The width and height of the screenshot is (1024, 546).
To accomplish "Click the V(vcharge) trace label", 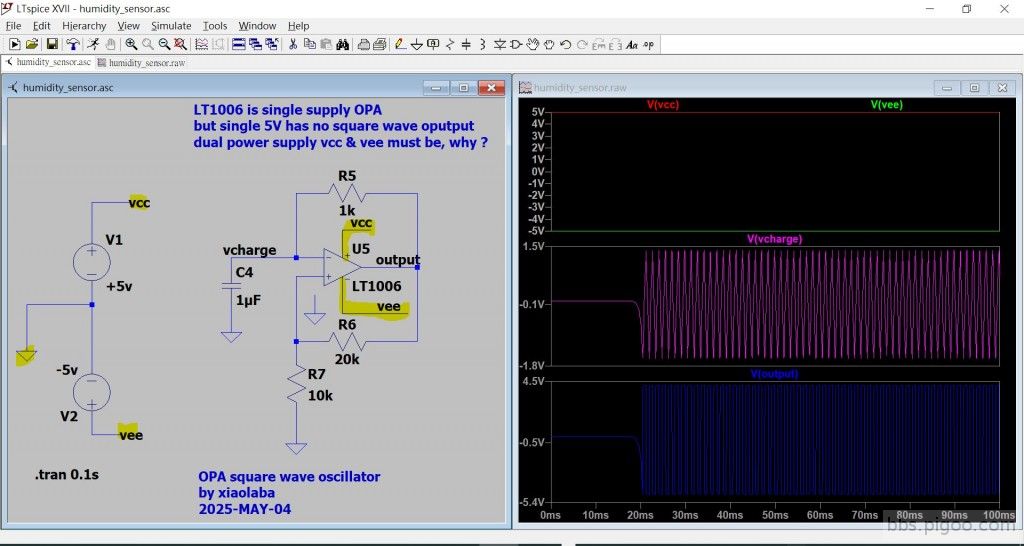I will click(x=775, y=239).
